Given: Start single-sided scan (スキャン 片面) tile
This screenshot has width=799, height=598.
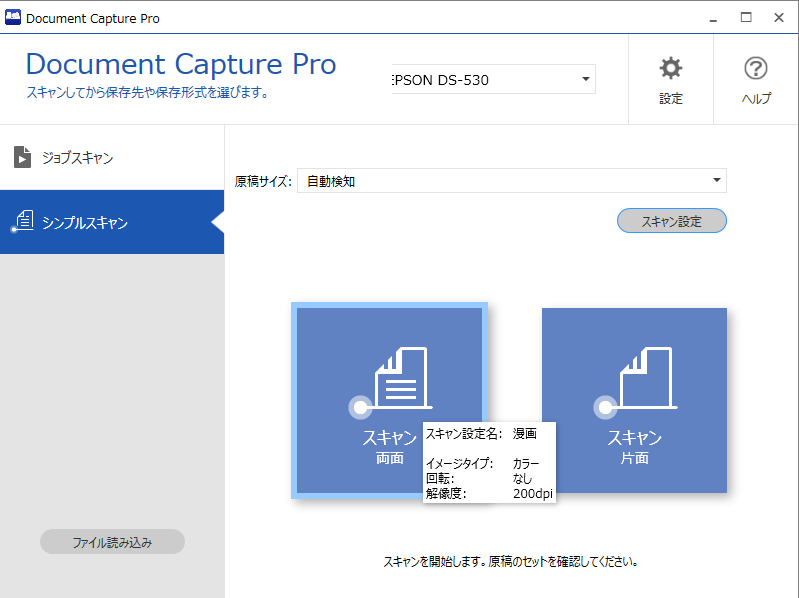Looking at the screenshot, I should pos(634,400).
